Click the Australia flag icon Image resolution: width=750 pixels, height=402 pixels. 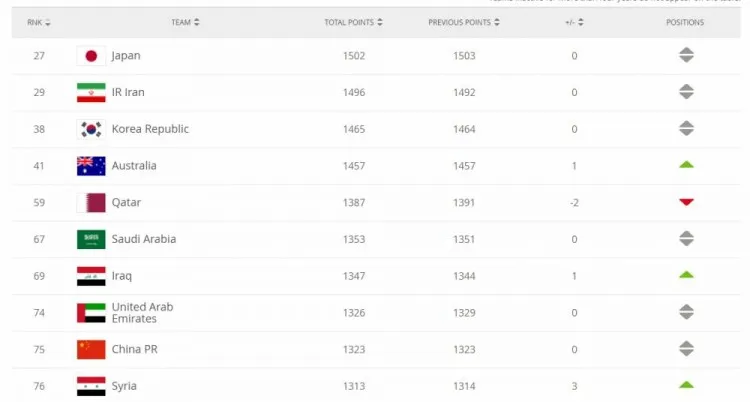click(x=91, y=166)
